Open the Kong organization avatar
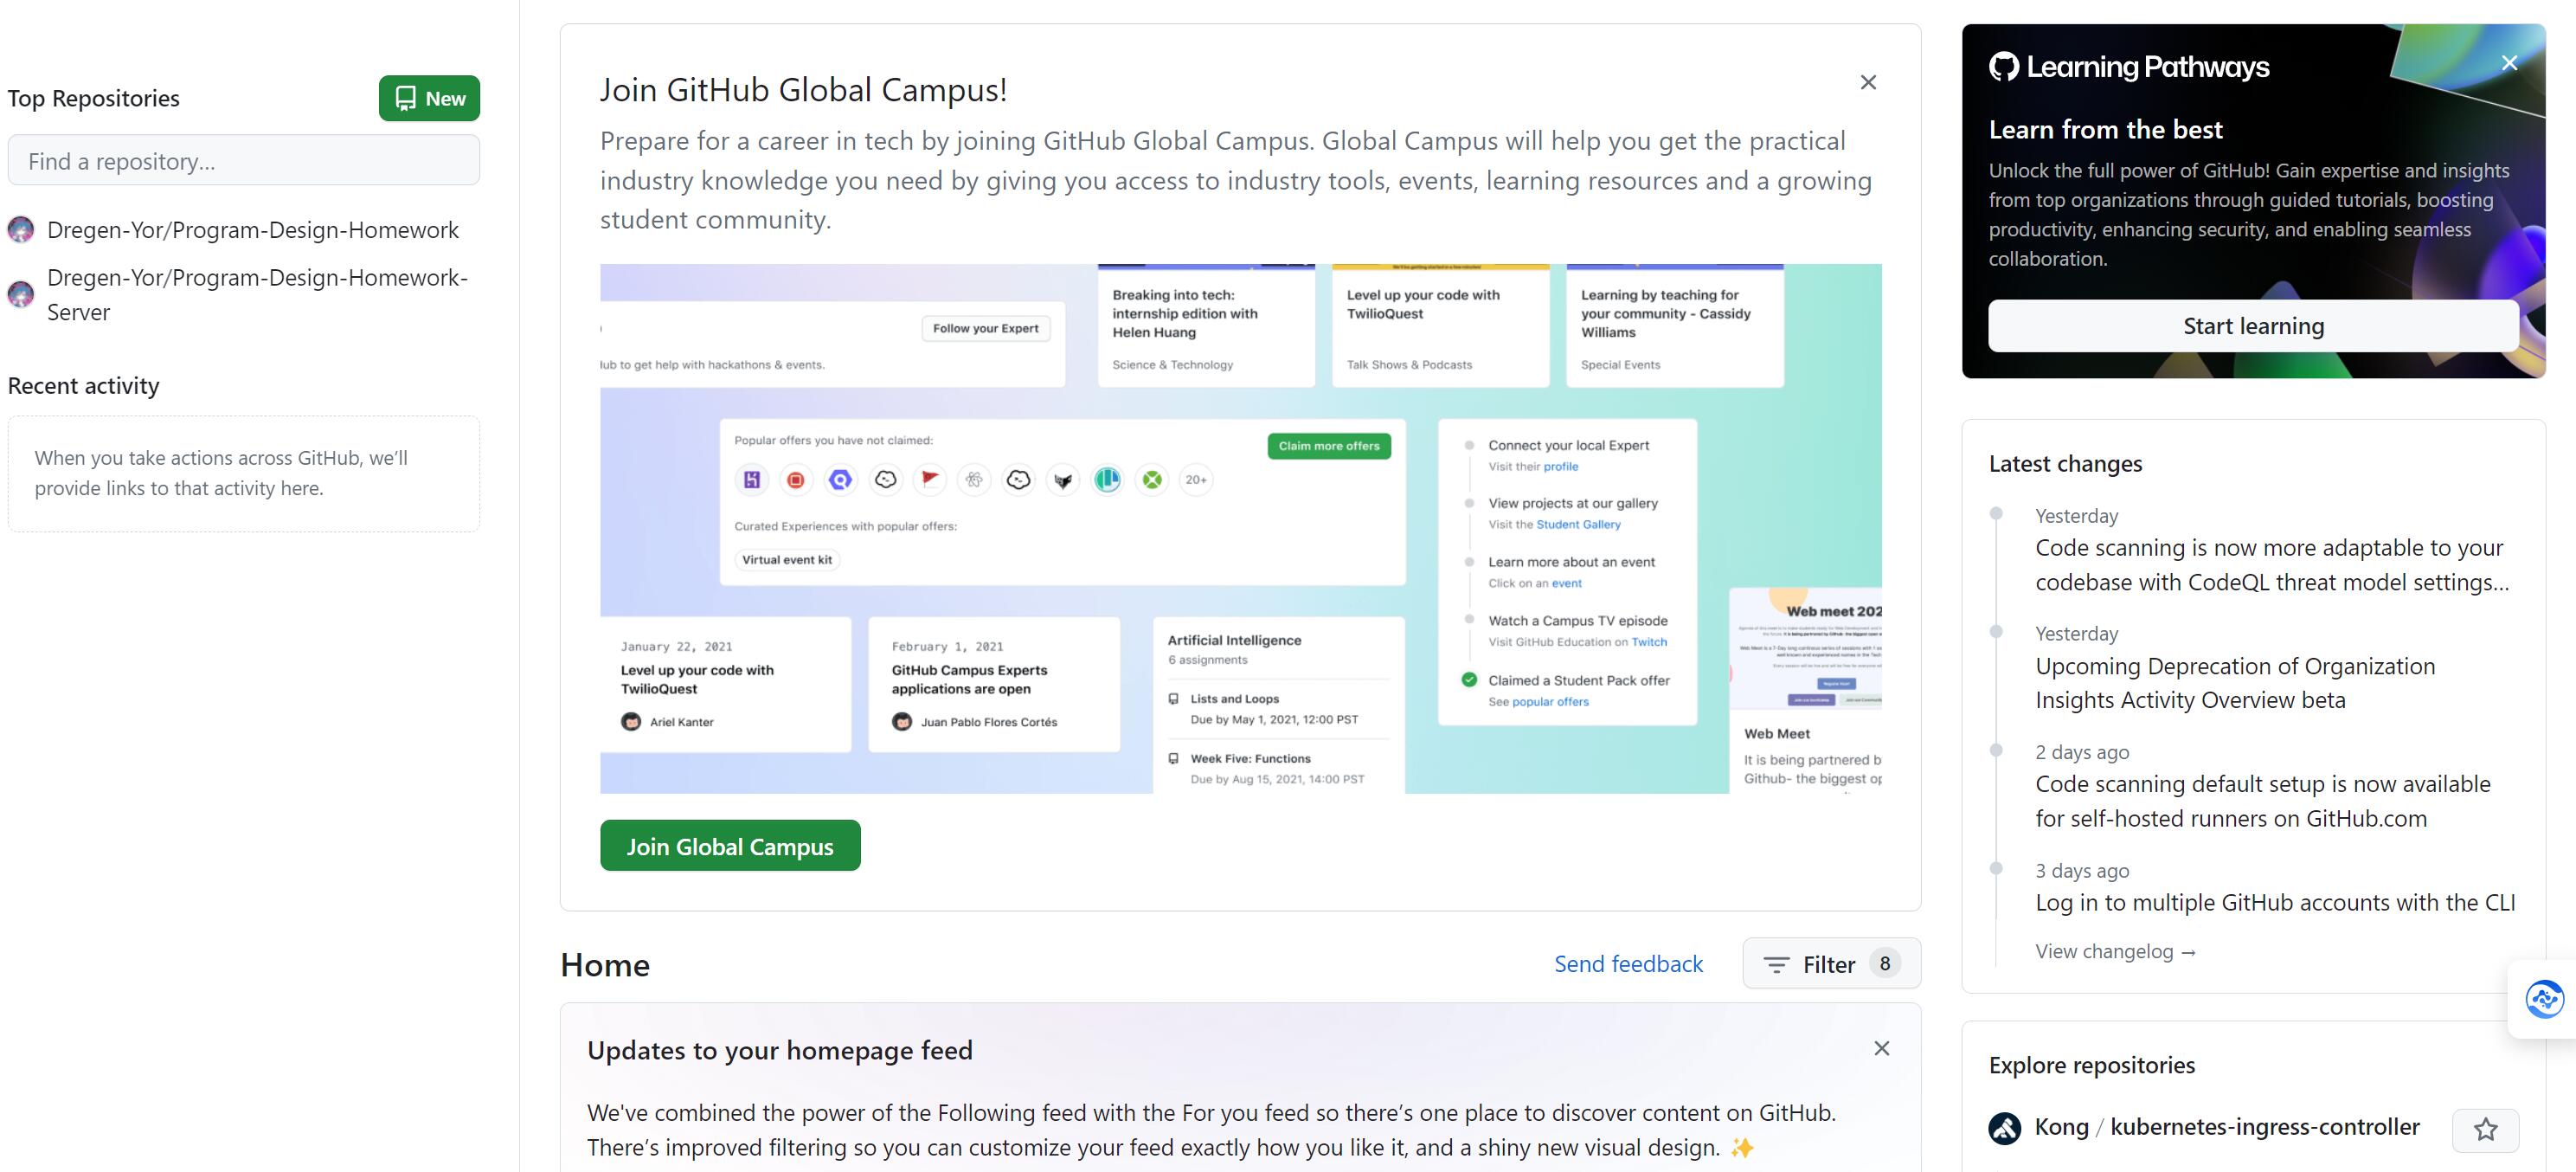The image size is (2576, 1172). click(x=2004, y=1128)
